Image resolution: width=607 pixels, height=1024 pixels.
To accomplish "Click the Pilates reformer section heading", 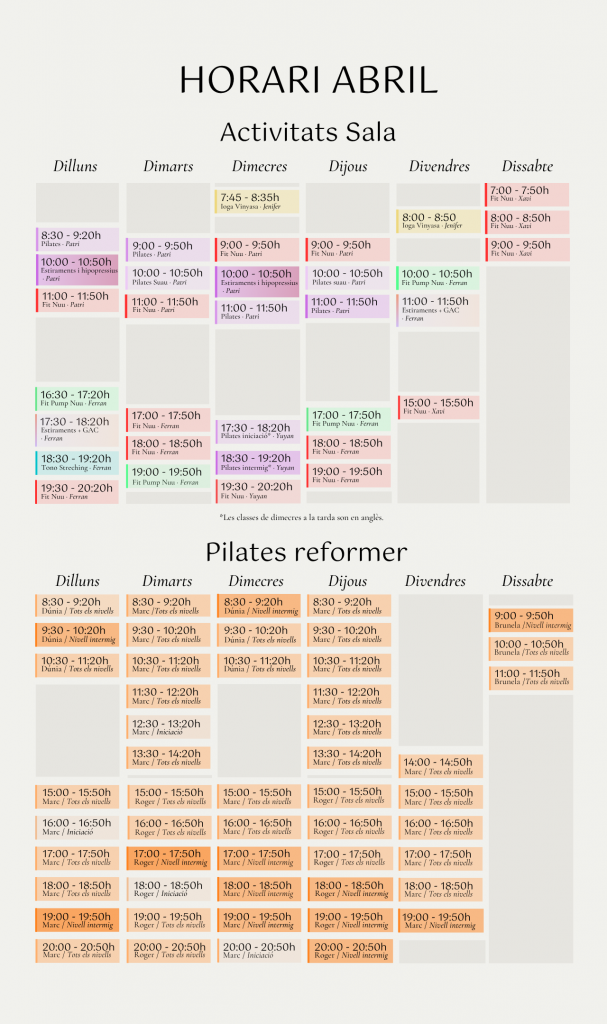I will (306, 552).
